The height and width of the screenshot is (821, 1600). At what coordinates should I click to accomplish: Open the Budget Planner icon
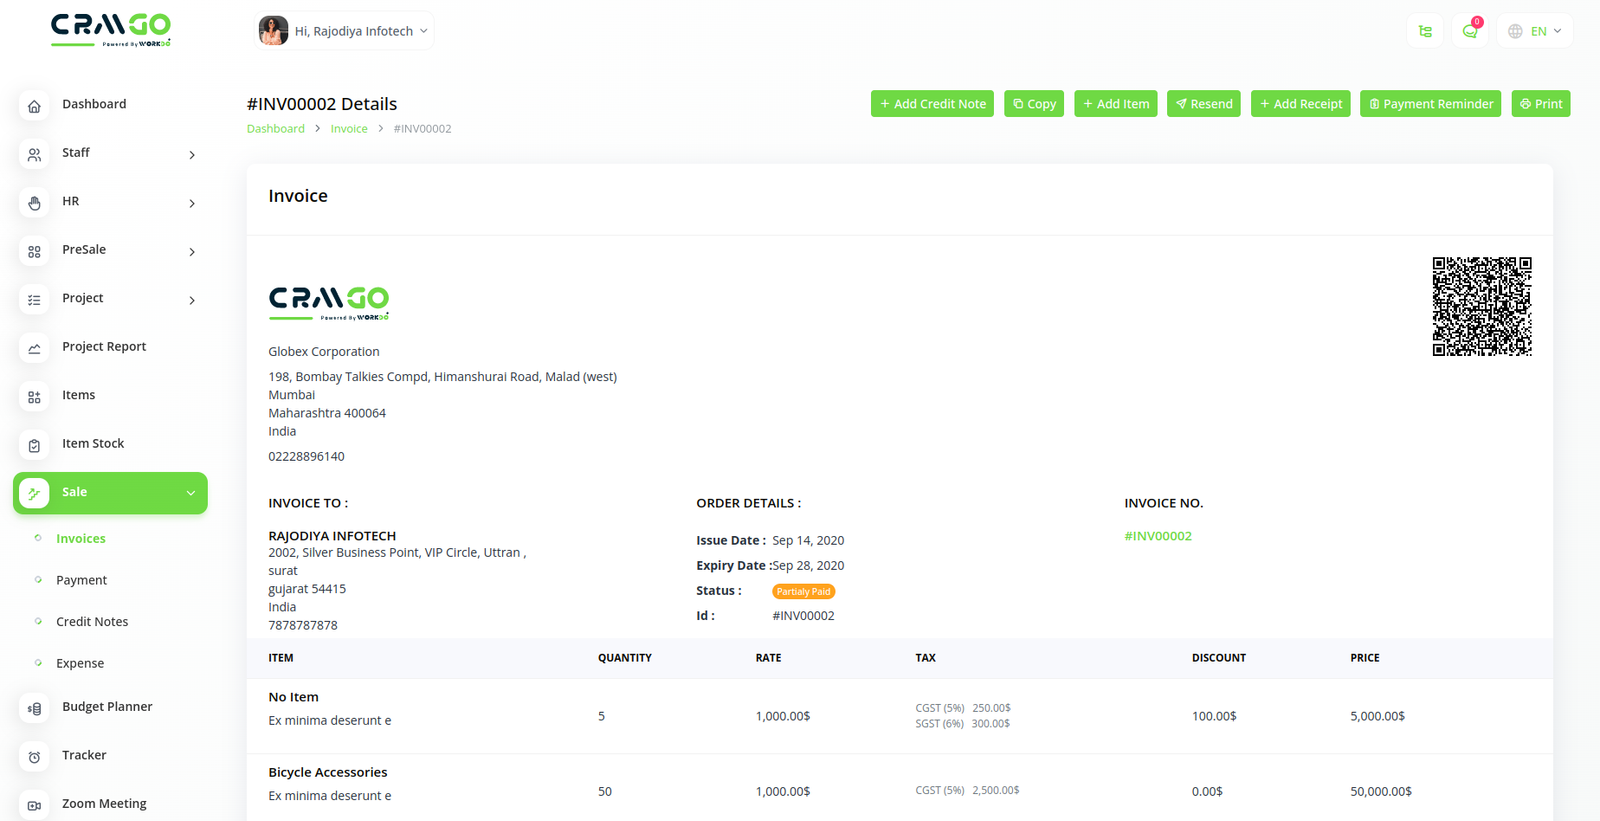tap(34, 708)
